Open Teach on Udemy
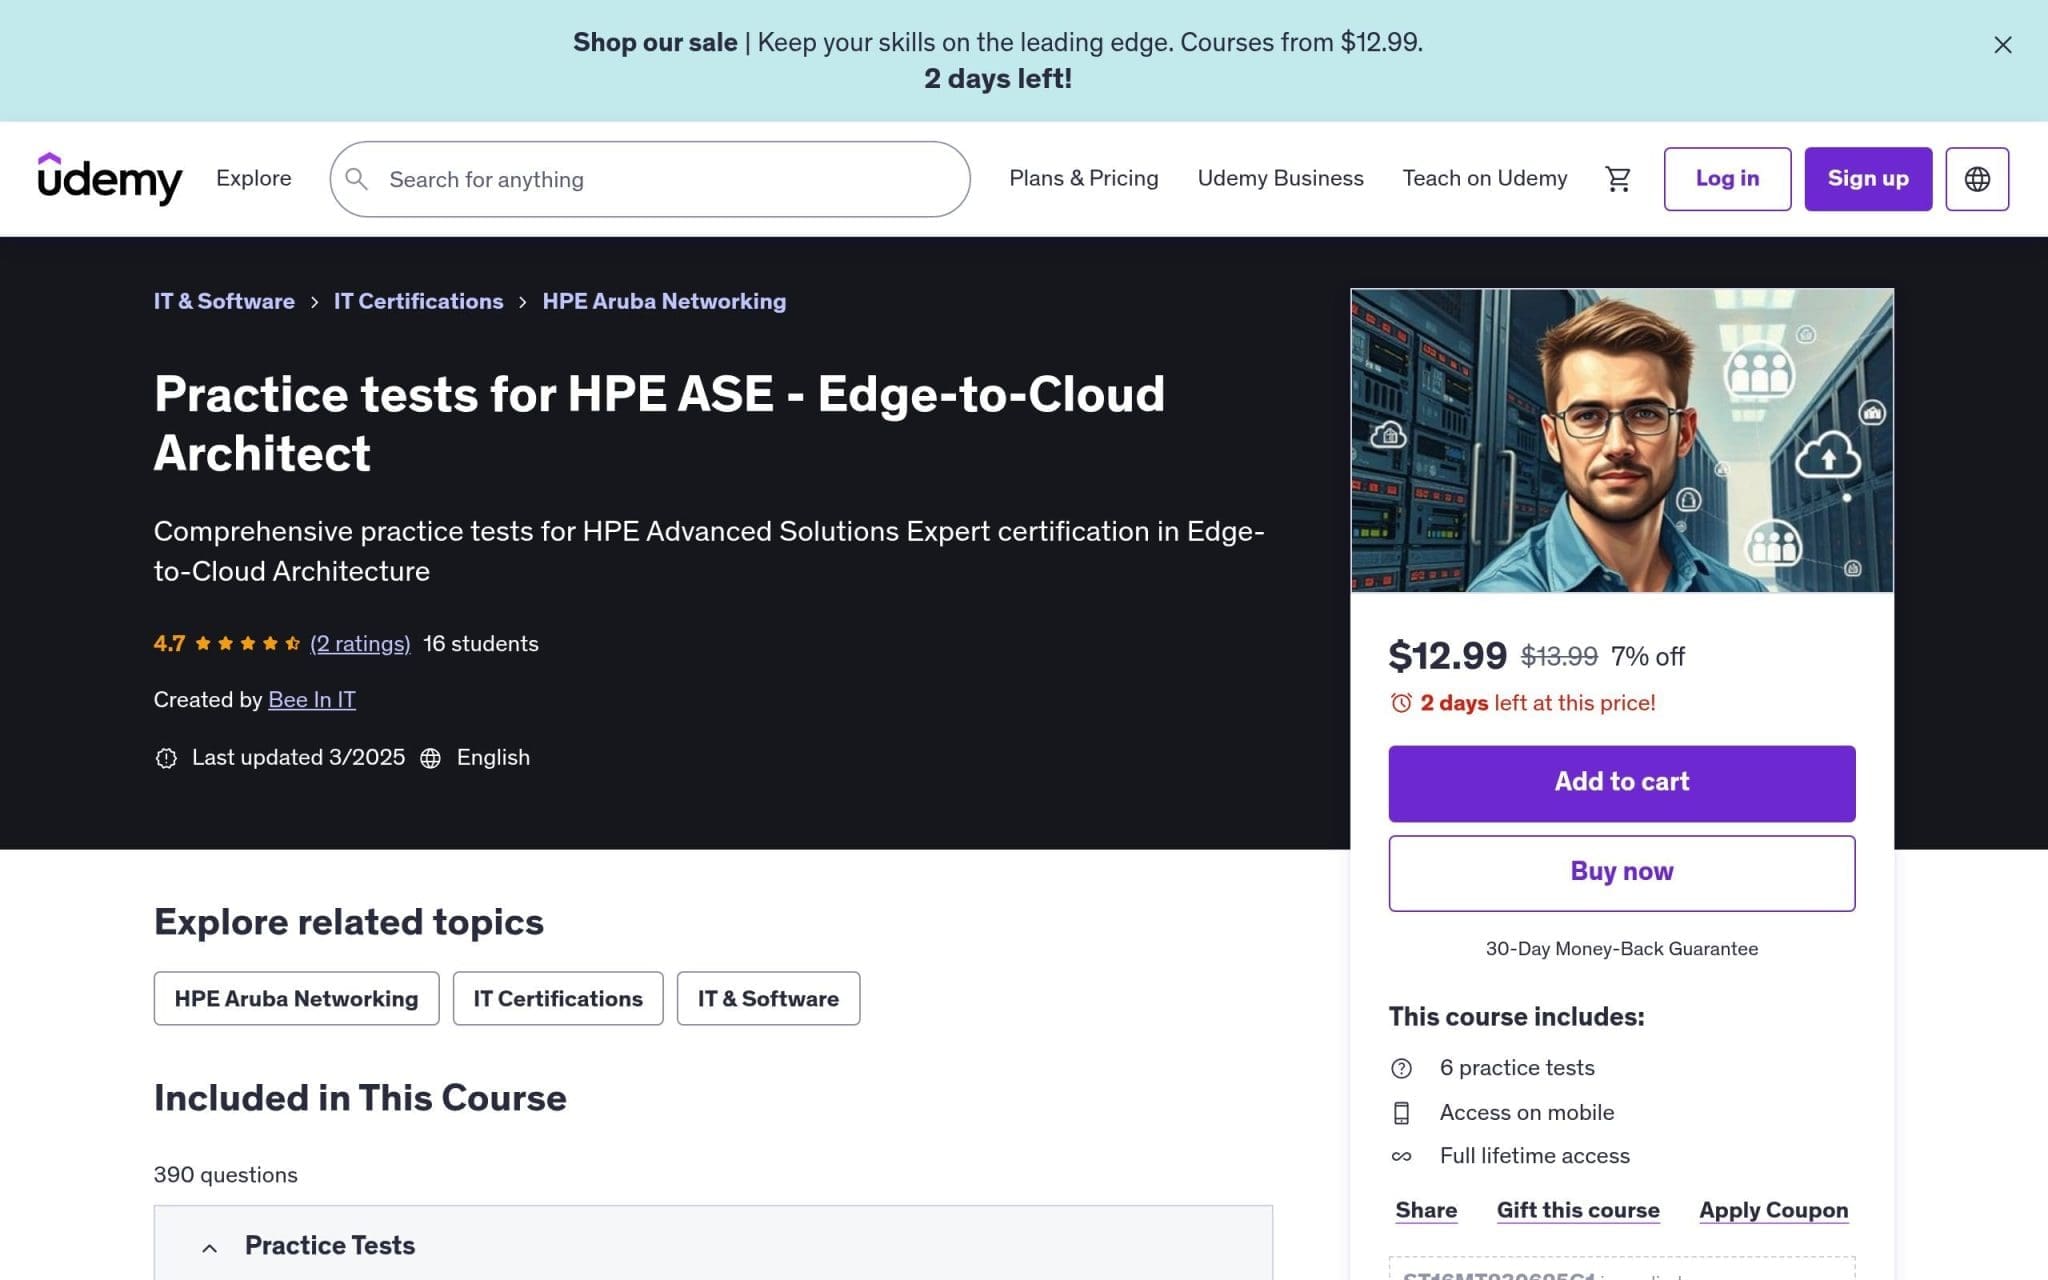The width and height of the screenshot is (2048, 1280). tap(1484, 178)
